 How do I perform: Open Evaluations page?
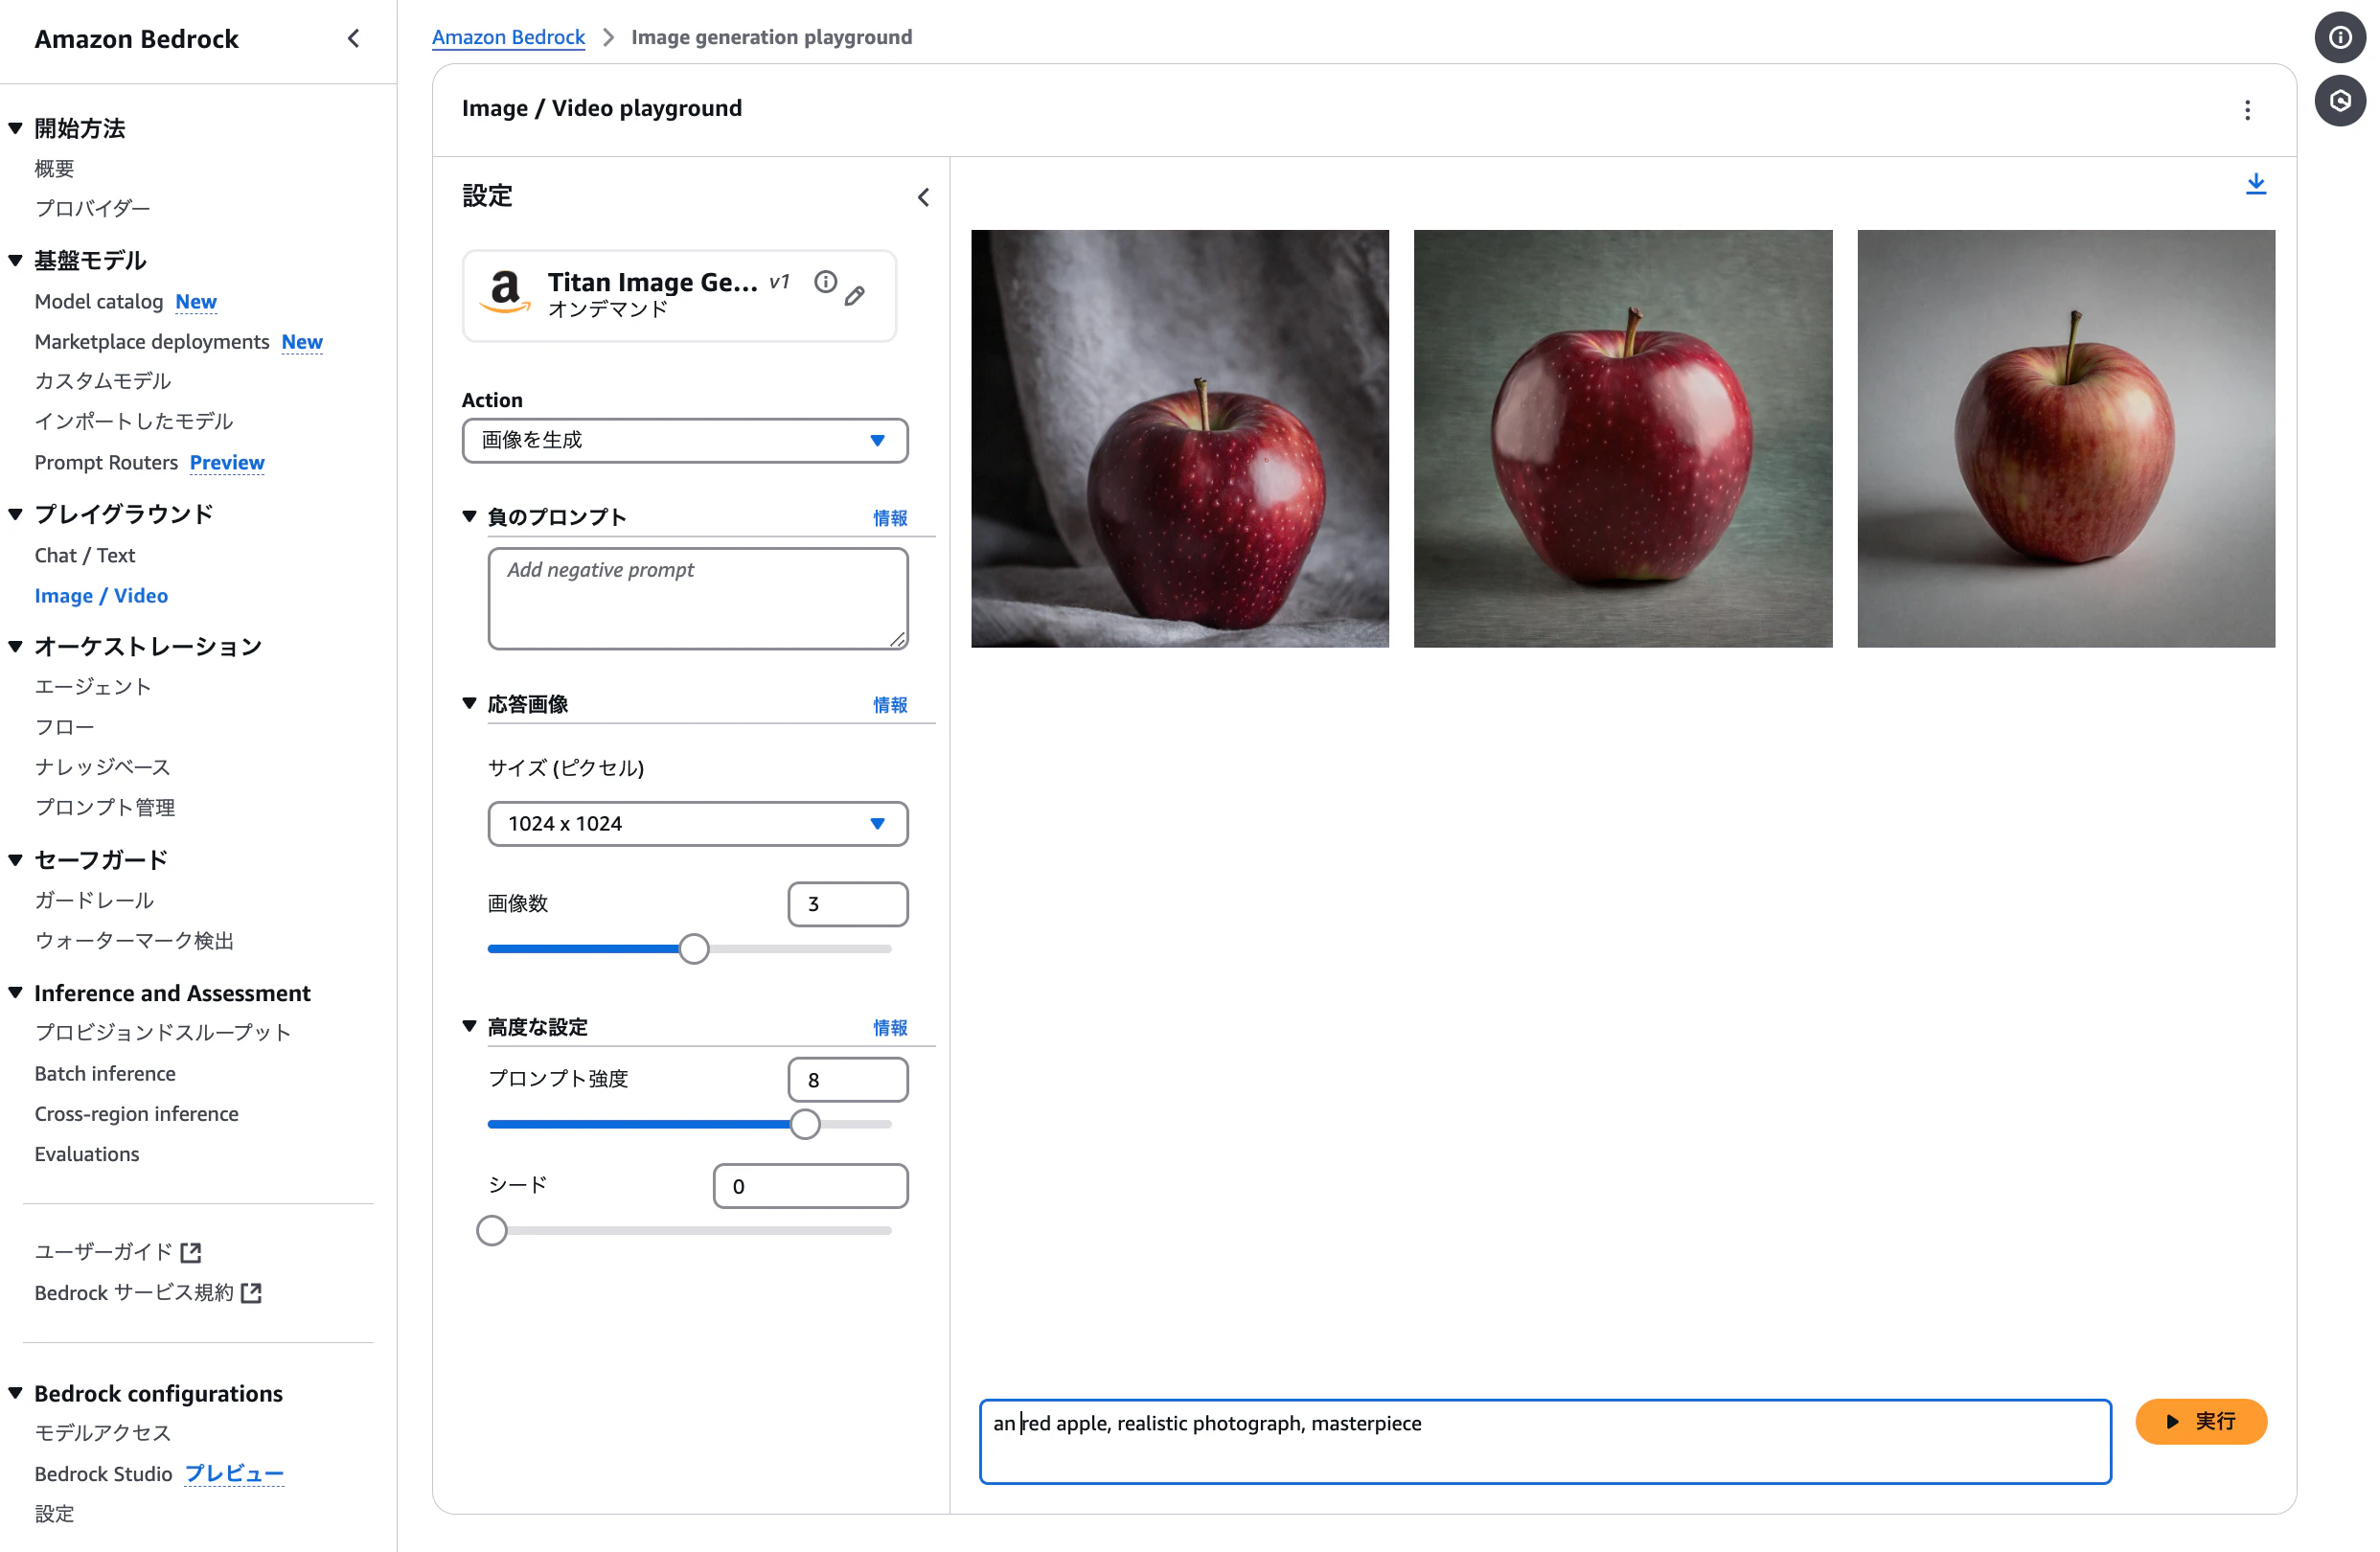(x=86, y=1153)
